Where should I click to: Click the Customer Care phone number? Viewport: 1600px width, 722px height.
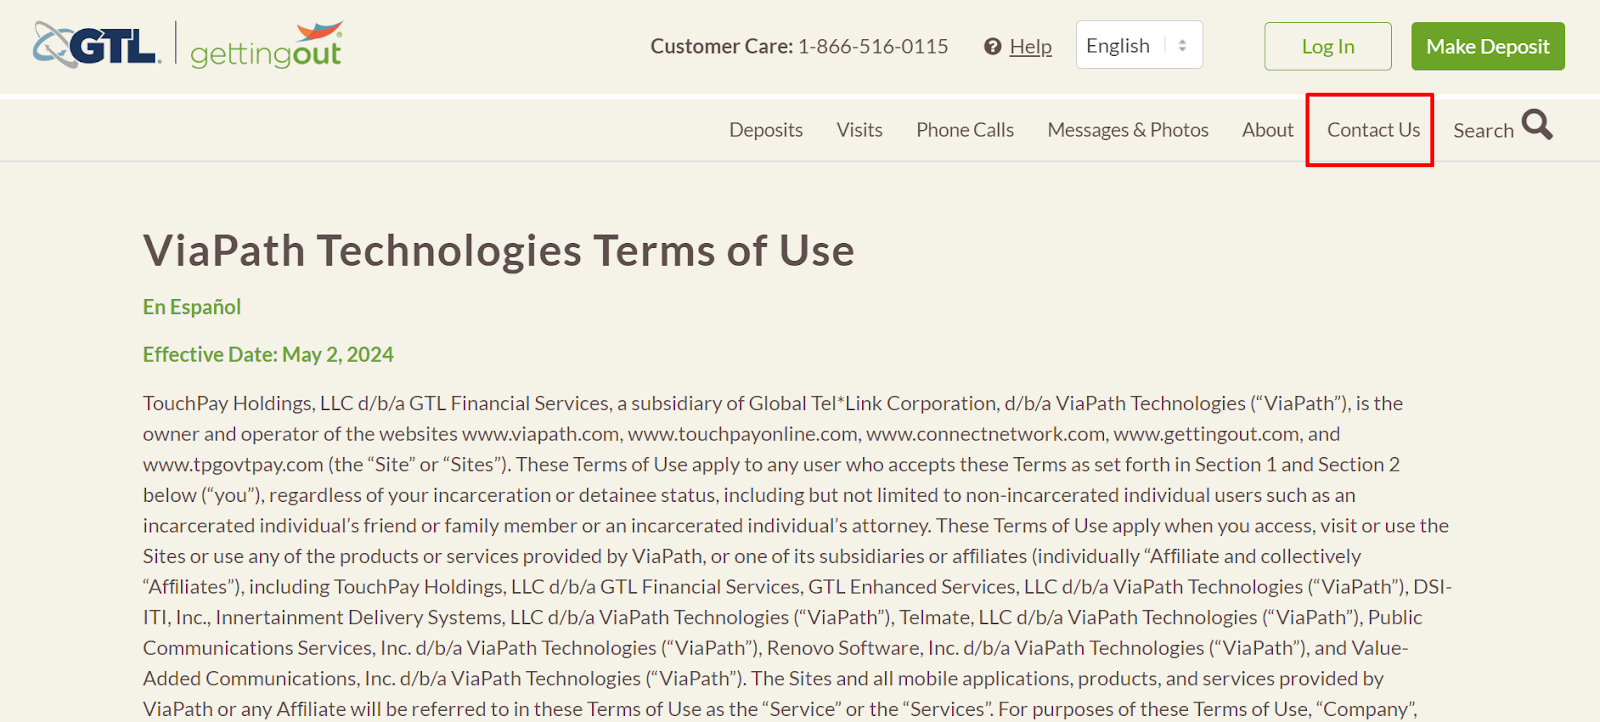coord(873,46)
